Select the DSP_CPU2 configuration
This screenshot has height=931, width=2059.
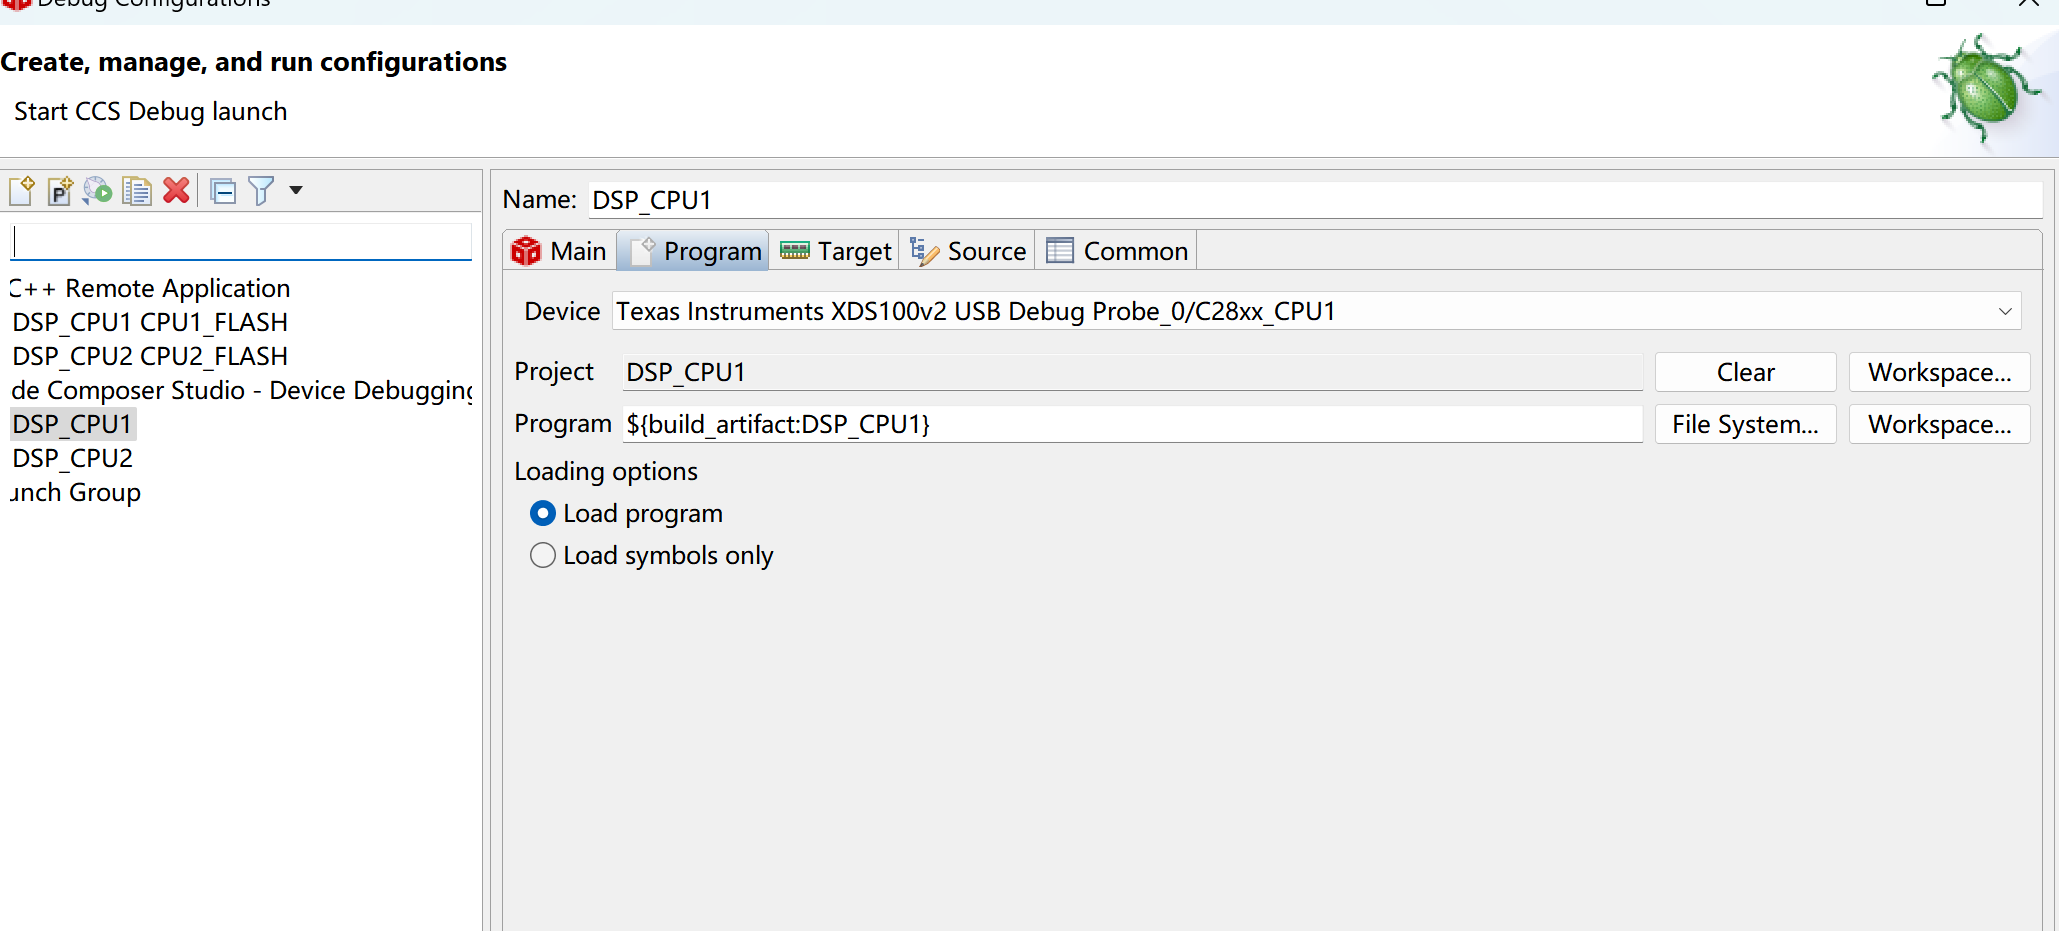71,457
